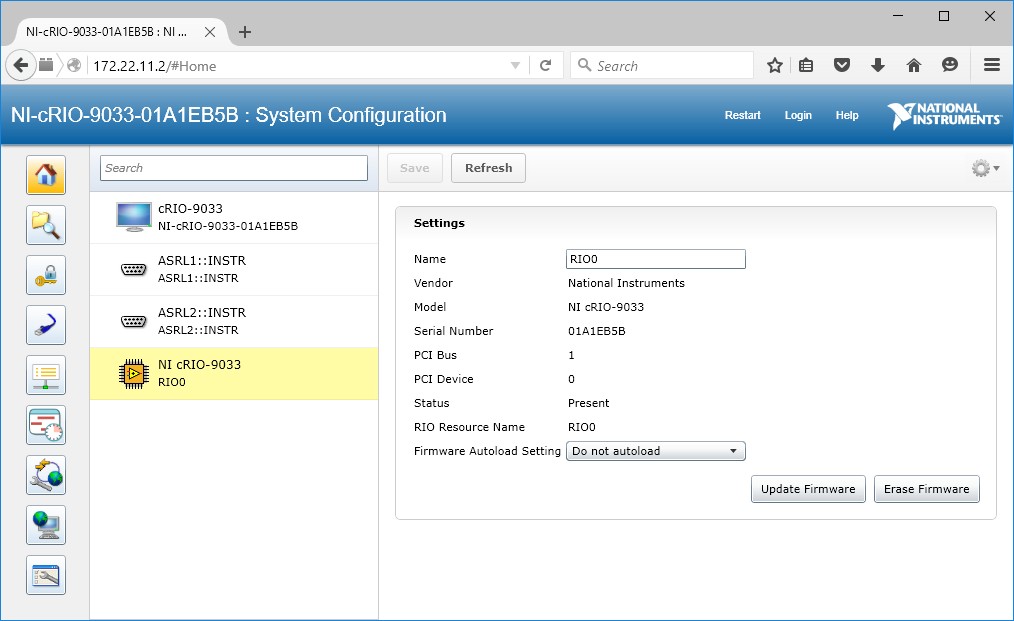Click the serial number value 01A1EB5B
Viewport: 1014px width, 621px height.
597,331
